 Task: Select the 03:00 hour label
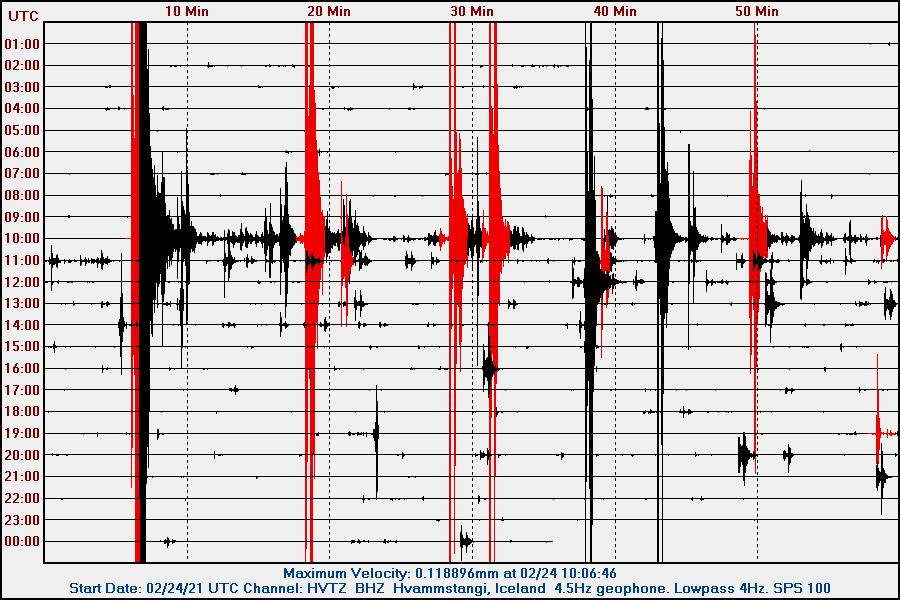pyautogui.click(x=22, y=87)
